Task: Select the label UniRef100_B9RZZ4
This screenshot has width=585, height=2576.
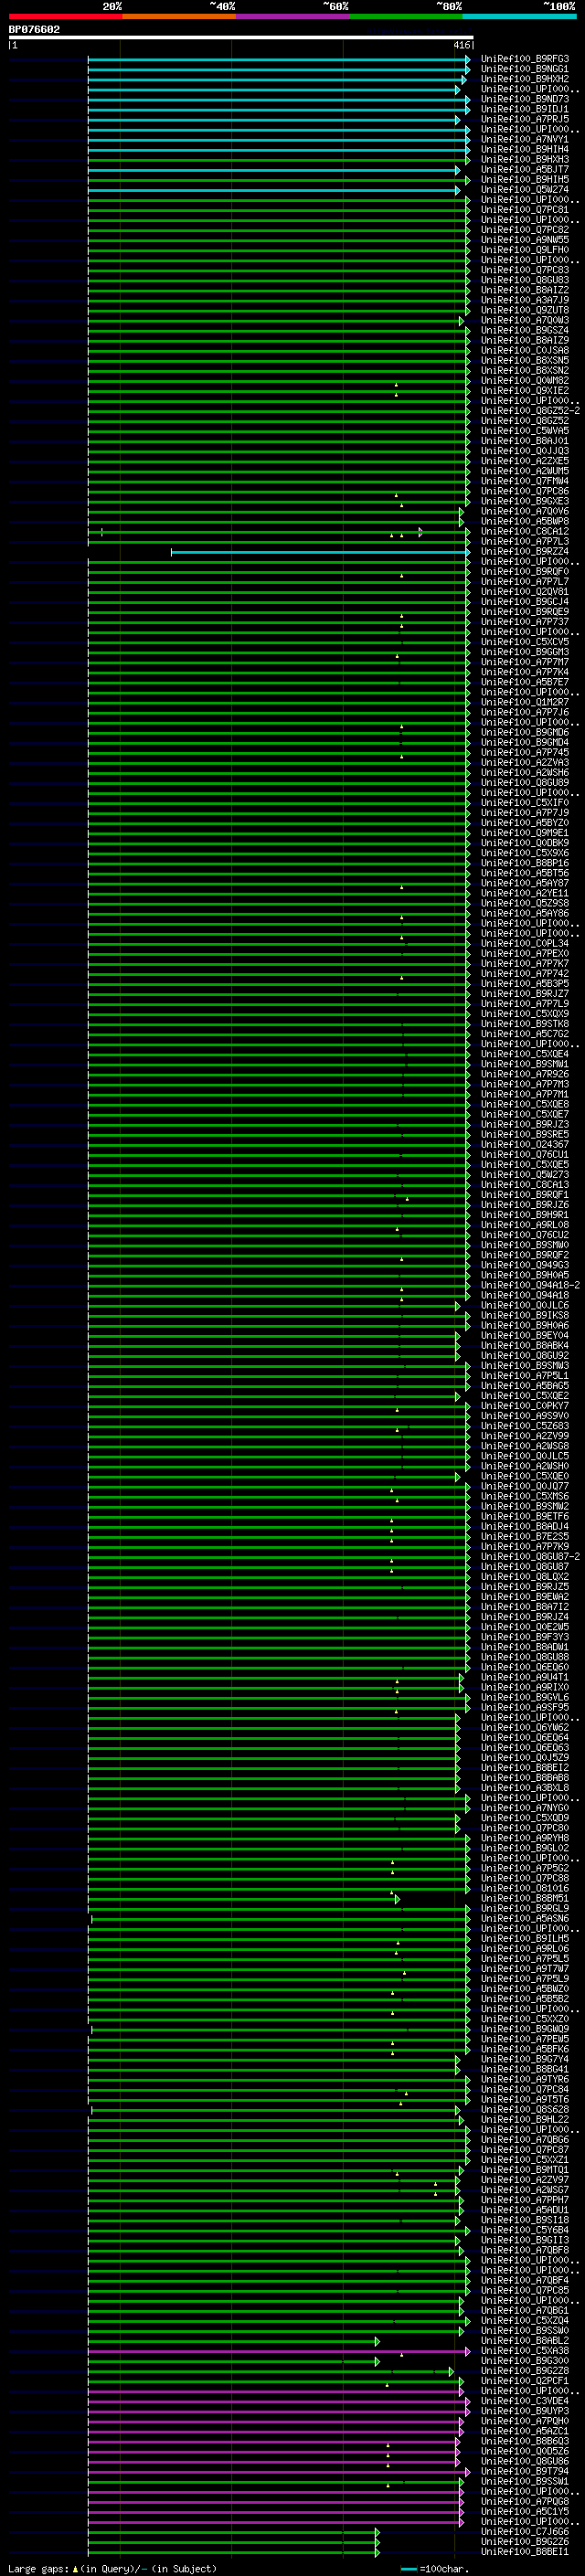Action: point(524,552)
